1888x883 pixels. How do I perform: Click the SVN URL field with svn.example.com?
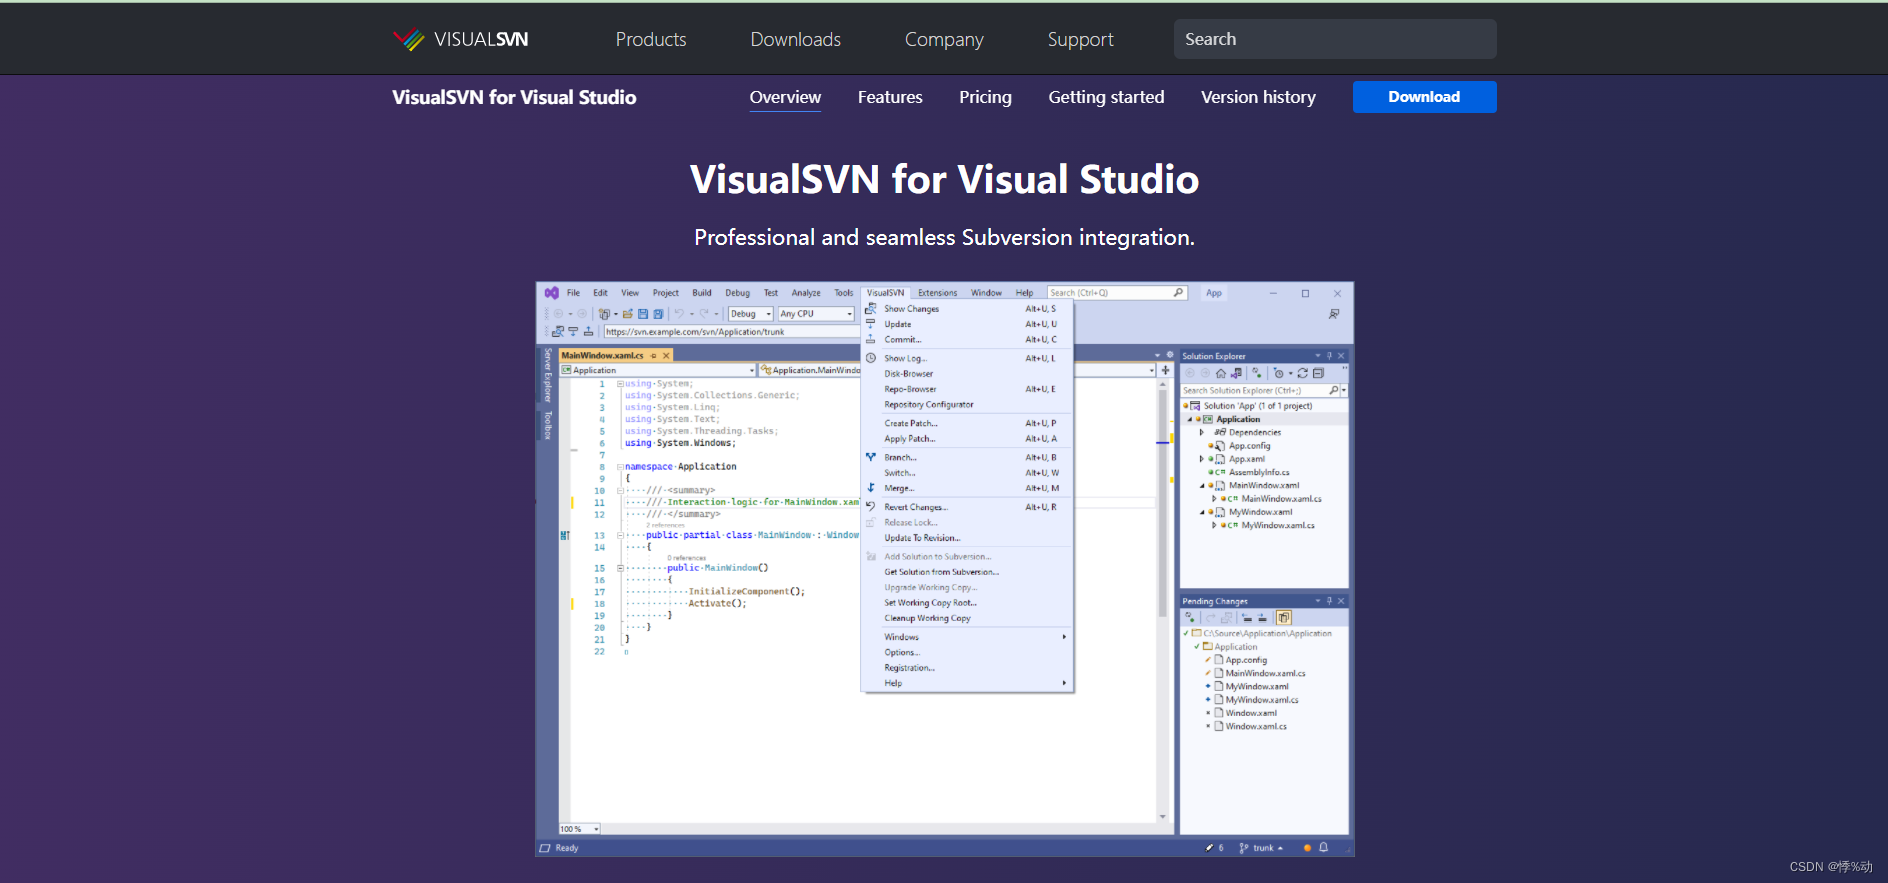(731, 332)
